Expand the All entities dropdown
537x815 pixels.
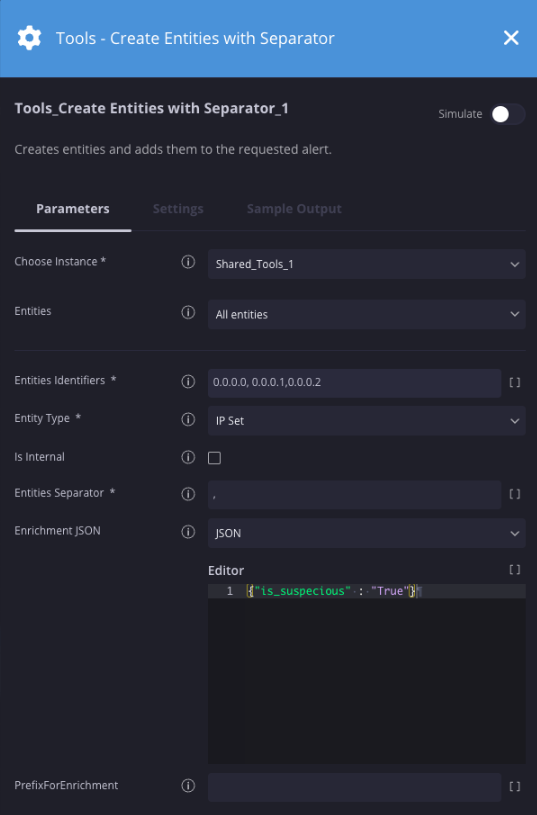pyautogui.click(x=366, y=314)
